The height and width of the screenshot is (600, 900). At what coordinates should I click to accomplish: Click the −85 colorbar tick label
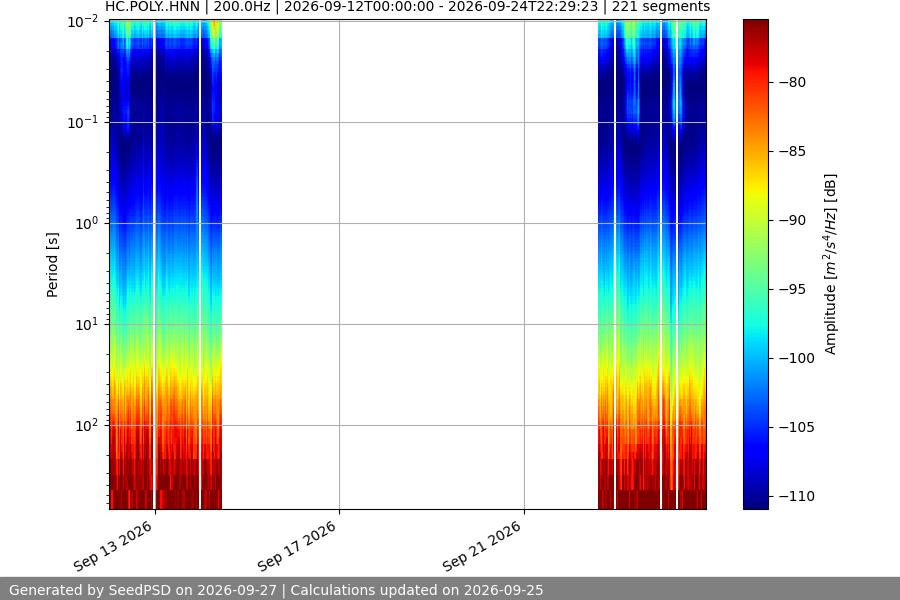tap(793, 151)
